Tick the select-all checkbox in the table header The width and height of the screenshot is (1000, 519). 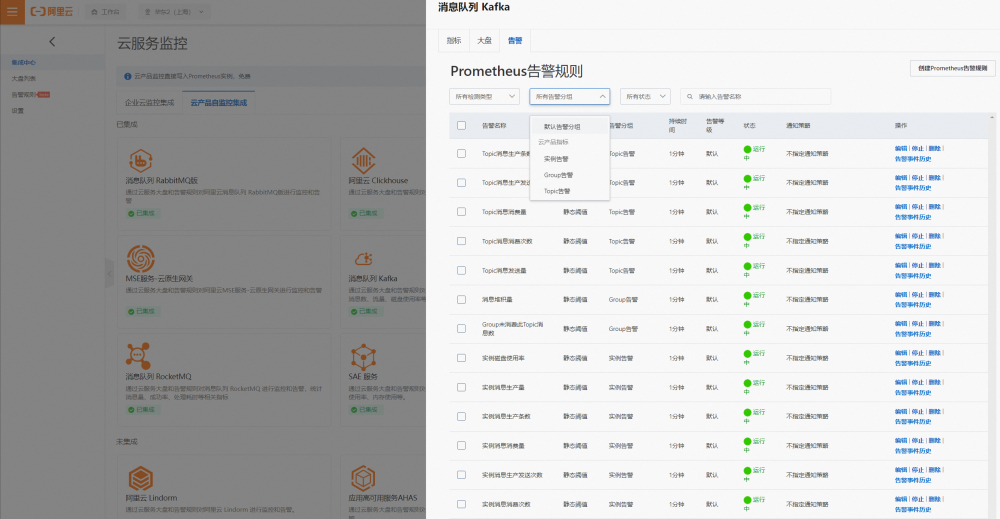point(461,126)
